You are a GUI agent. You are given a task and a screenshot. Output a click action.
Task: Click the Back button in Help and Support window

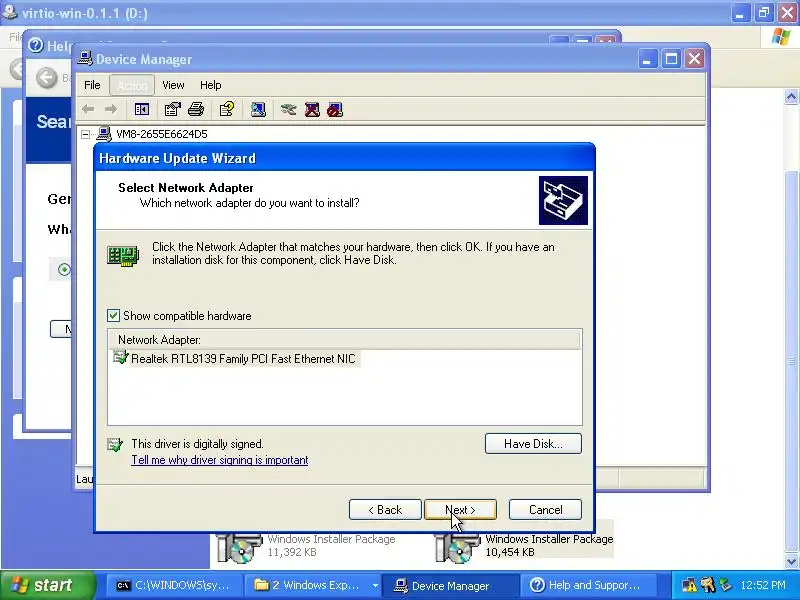[47, 78]
